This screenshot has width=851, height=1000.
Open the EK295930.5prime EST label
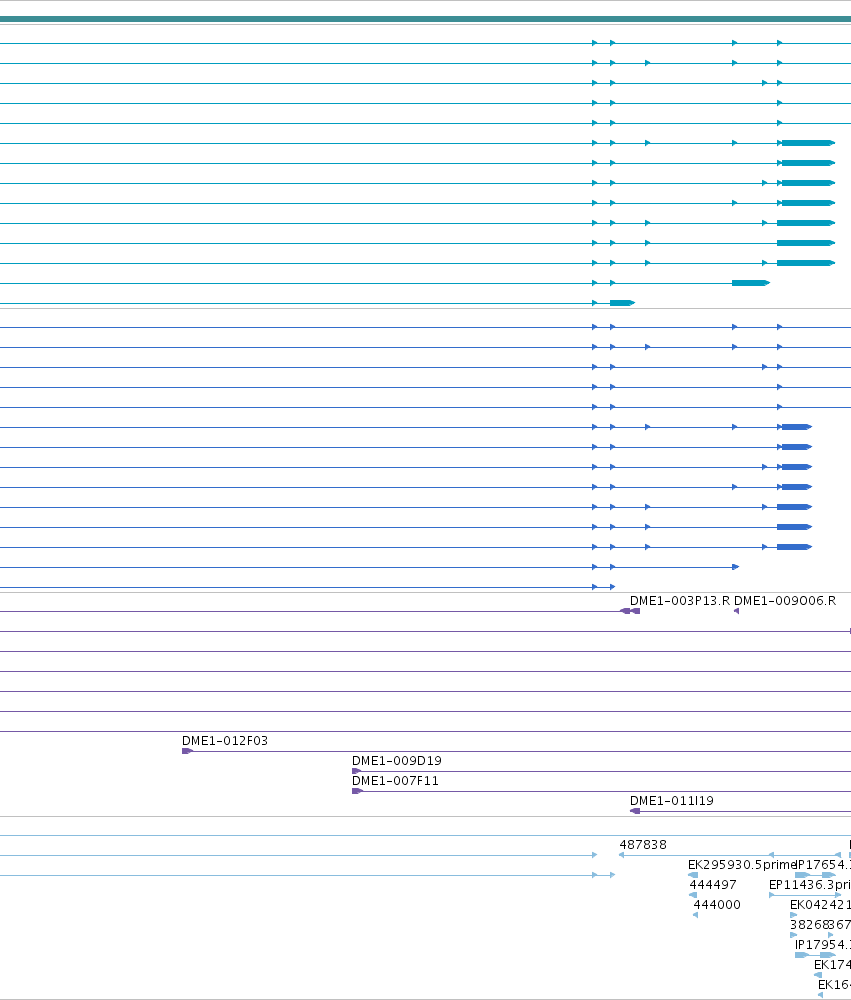coord(742,865)
